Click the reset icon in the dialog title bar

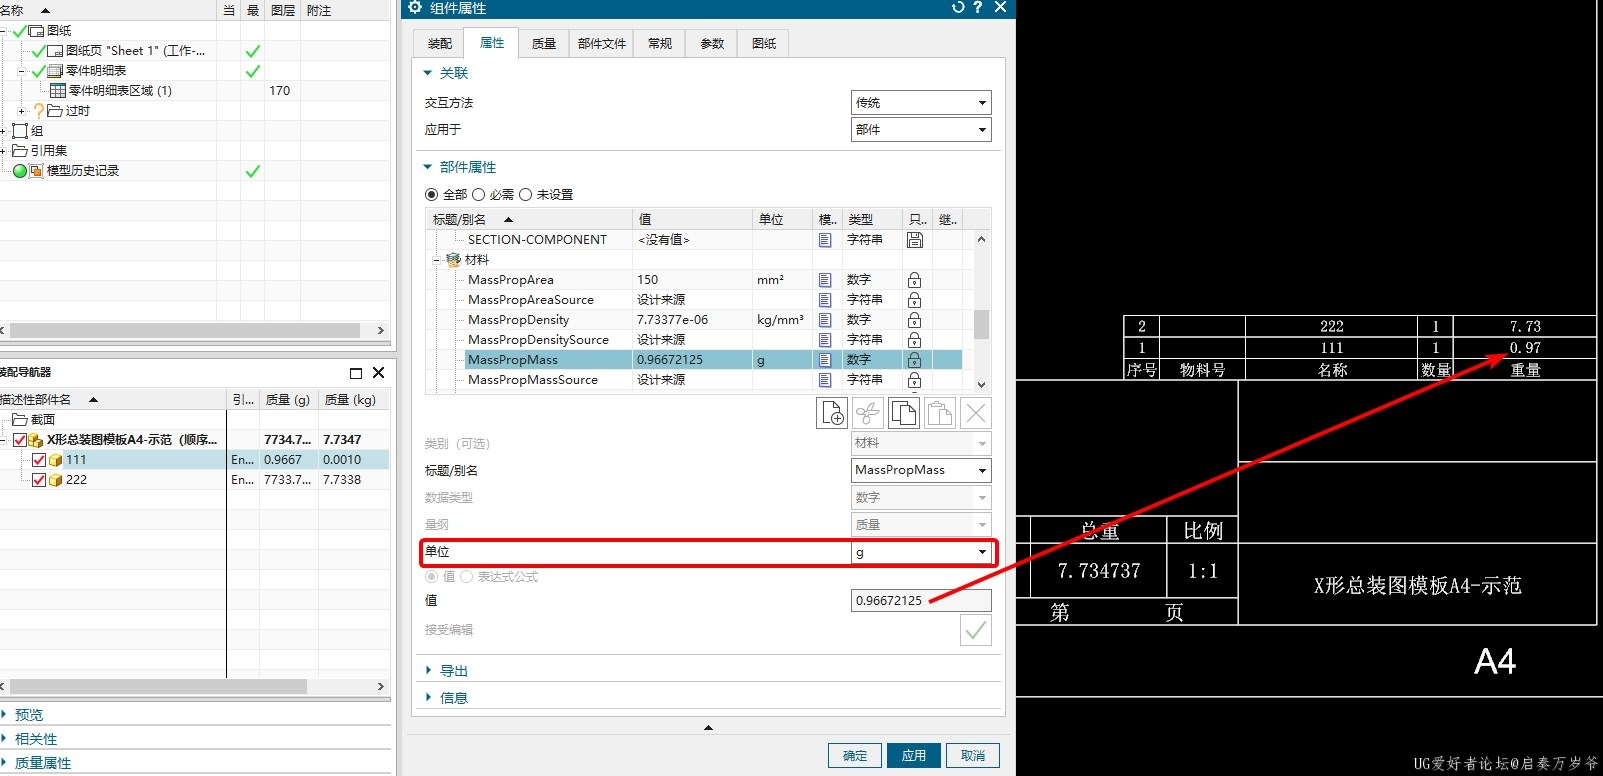957,8
